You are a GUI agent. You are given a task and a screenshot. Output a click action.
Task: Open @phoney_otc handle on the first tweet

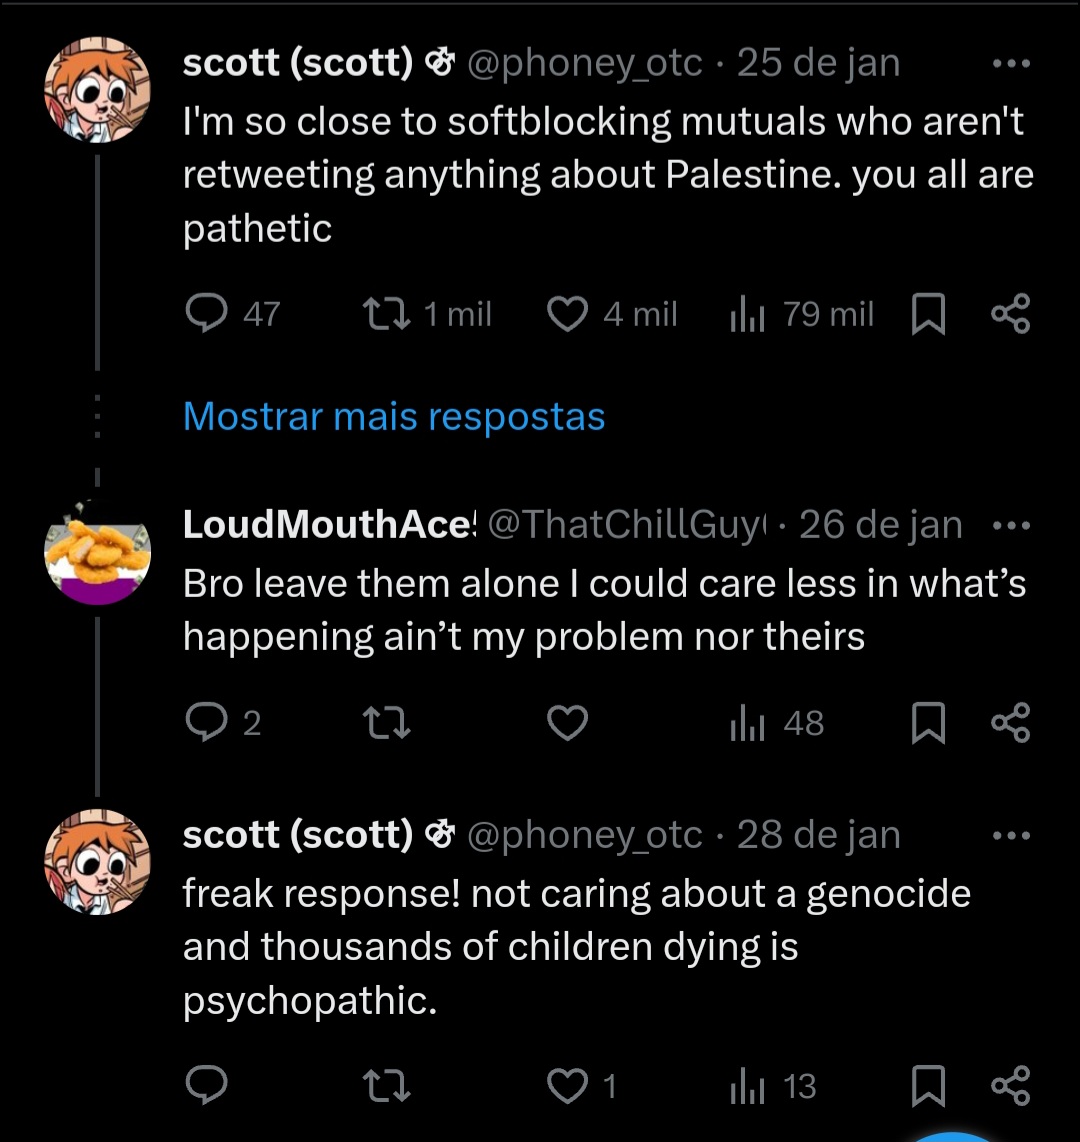pos(585,64)
